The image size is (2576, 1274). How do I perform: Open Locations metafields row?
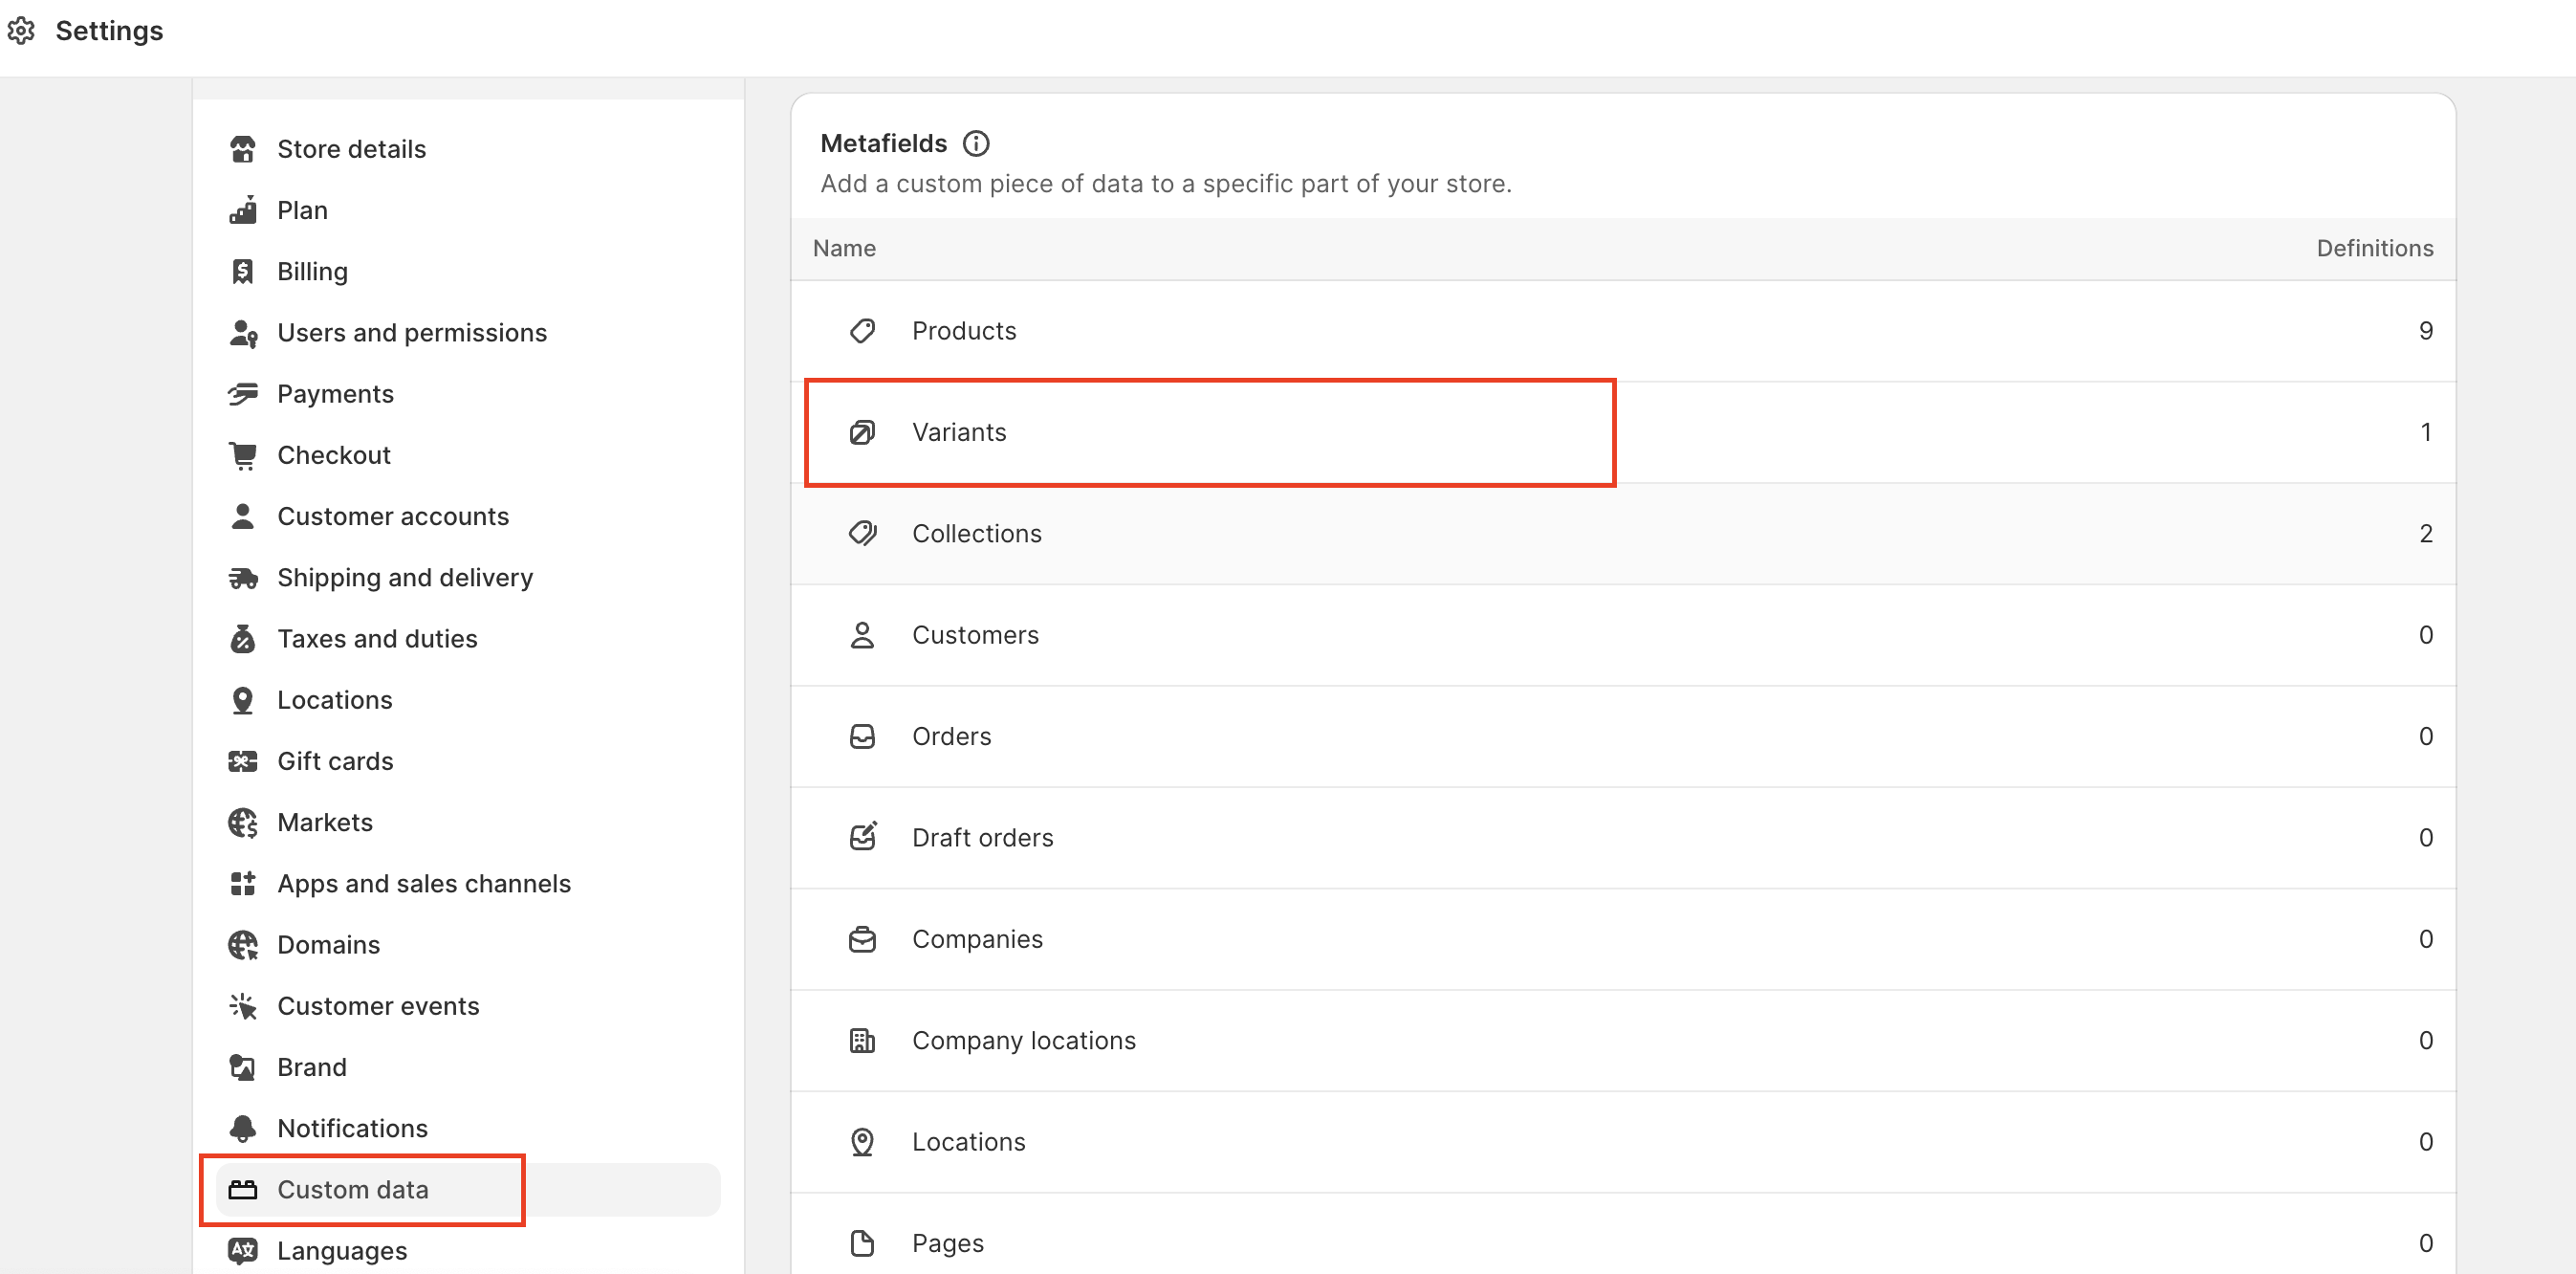(x=968, y=1142)
